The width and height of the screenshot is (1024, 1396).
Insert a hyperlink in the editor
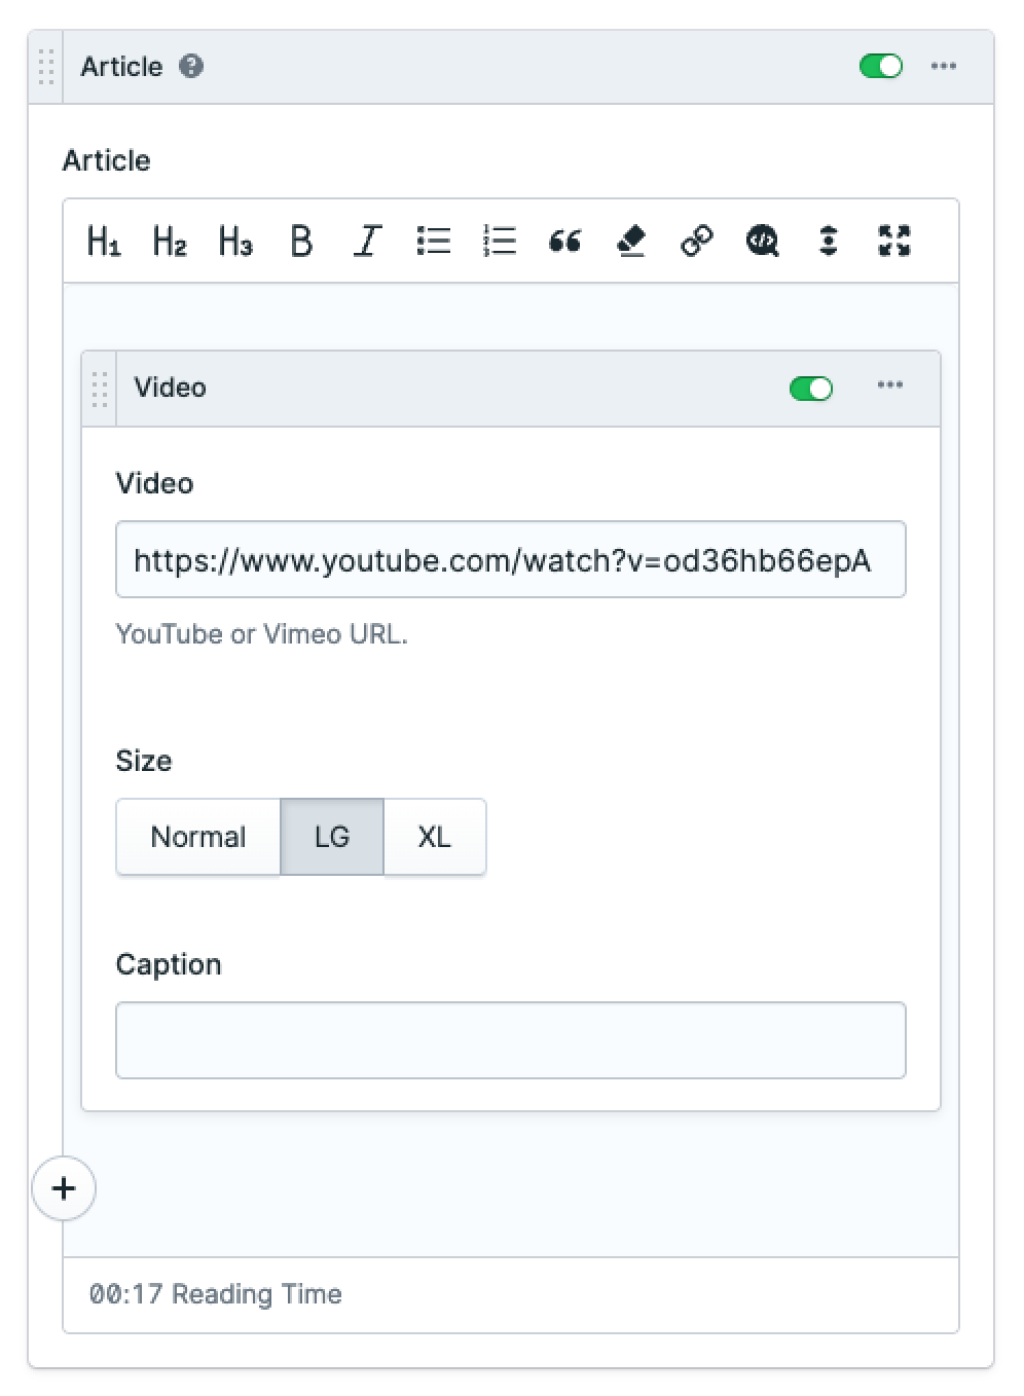pos(697,240)
